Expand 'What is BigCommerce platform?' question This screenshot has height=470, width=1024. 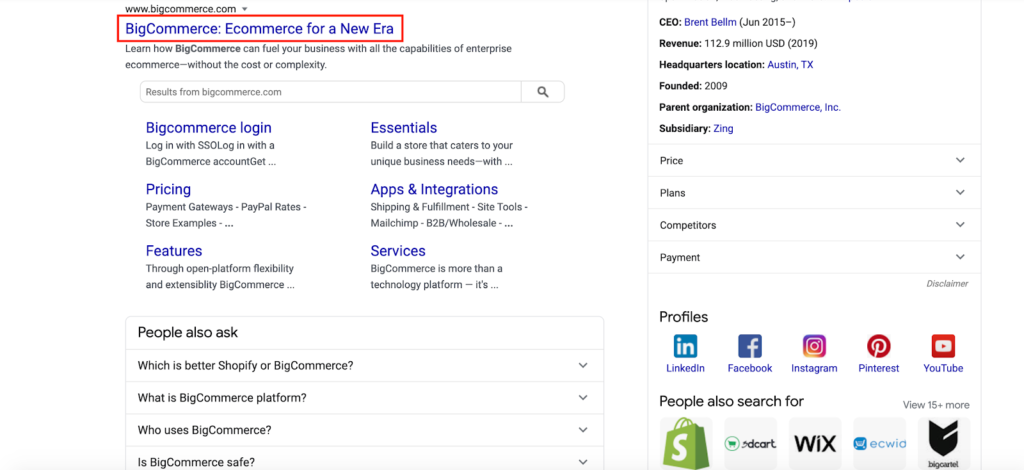(364, 398)
